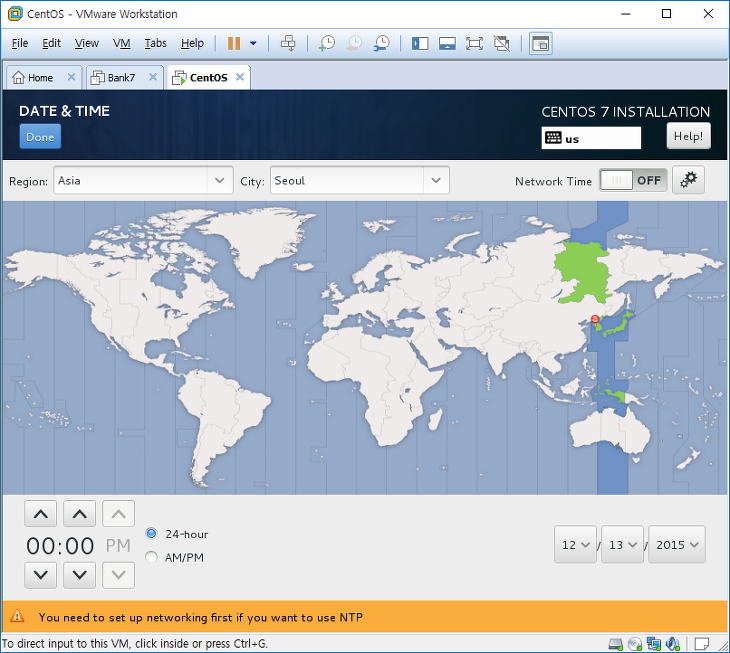Screen dimensions: 730x653
Task: Open NTP server settings gear icon
Action: click(688, 180)
